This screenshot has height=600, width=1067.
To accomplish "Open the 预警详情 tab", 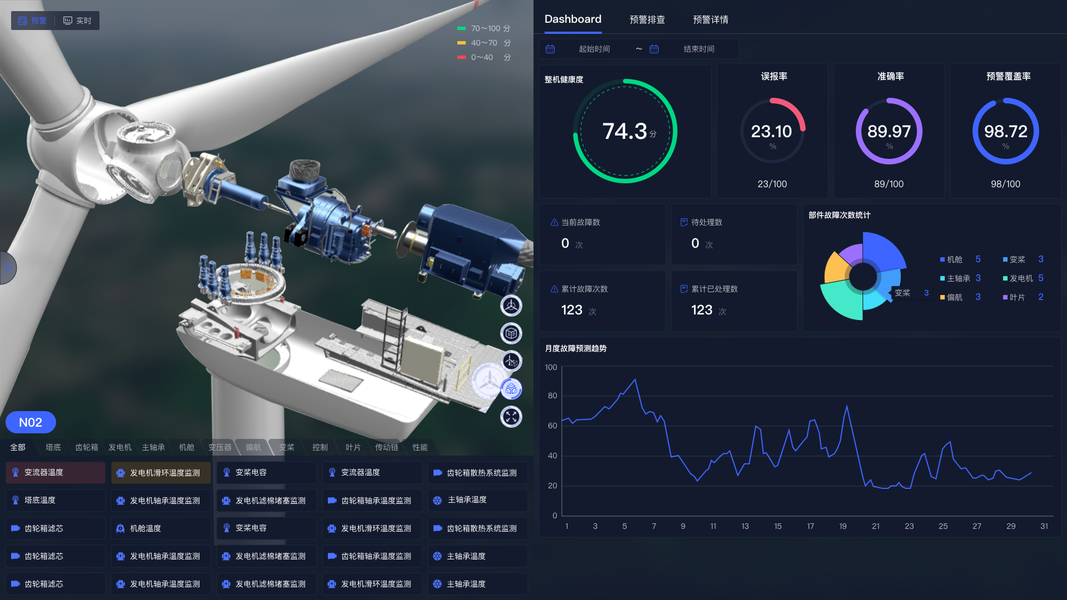I will (x=710, y=20).
